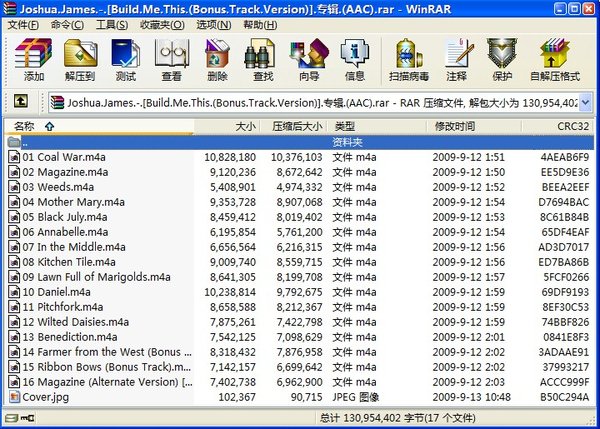
Task: Click the Cover.jpg image file icon
Action: [x=14, y=397]
